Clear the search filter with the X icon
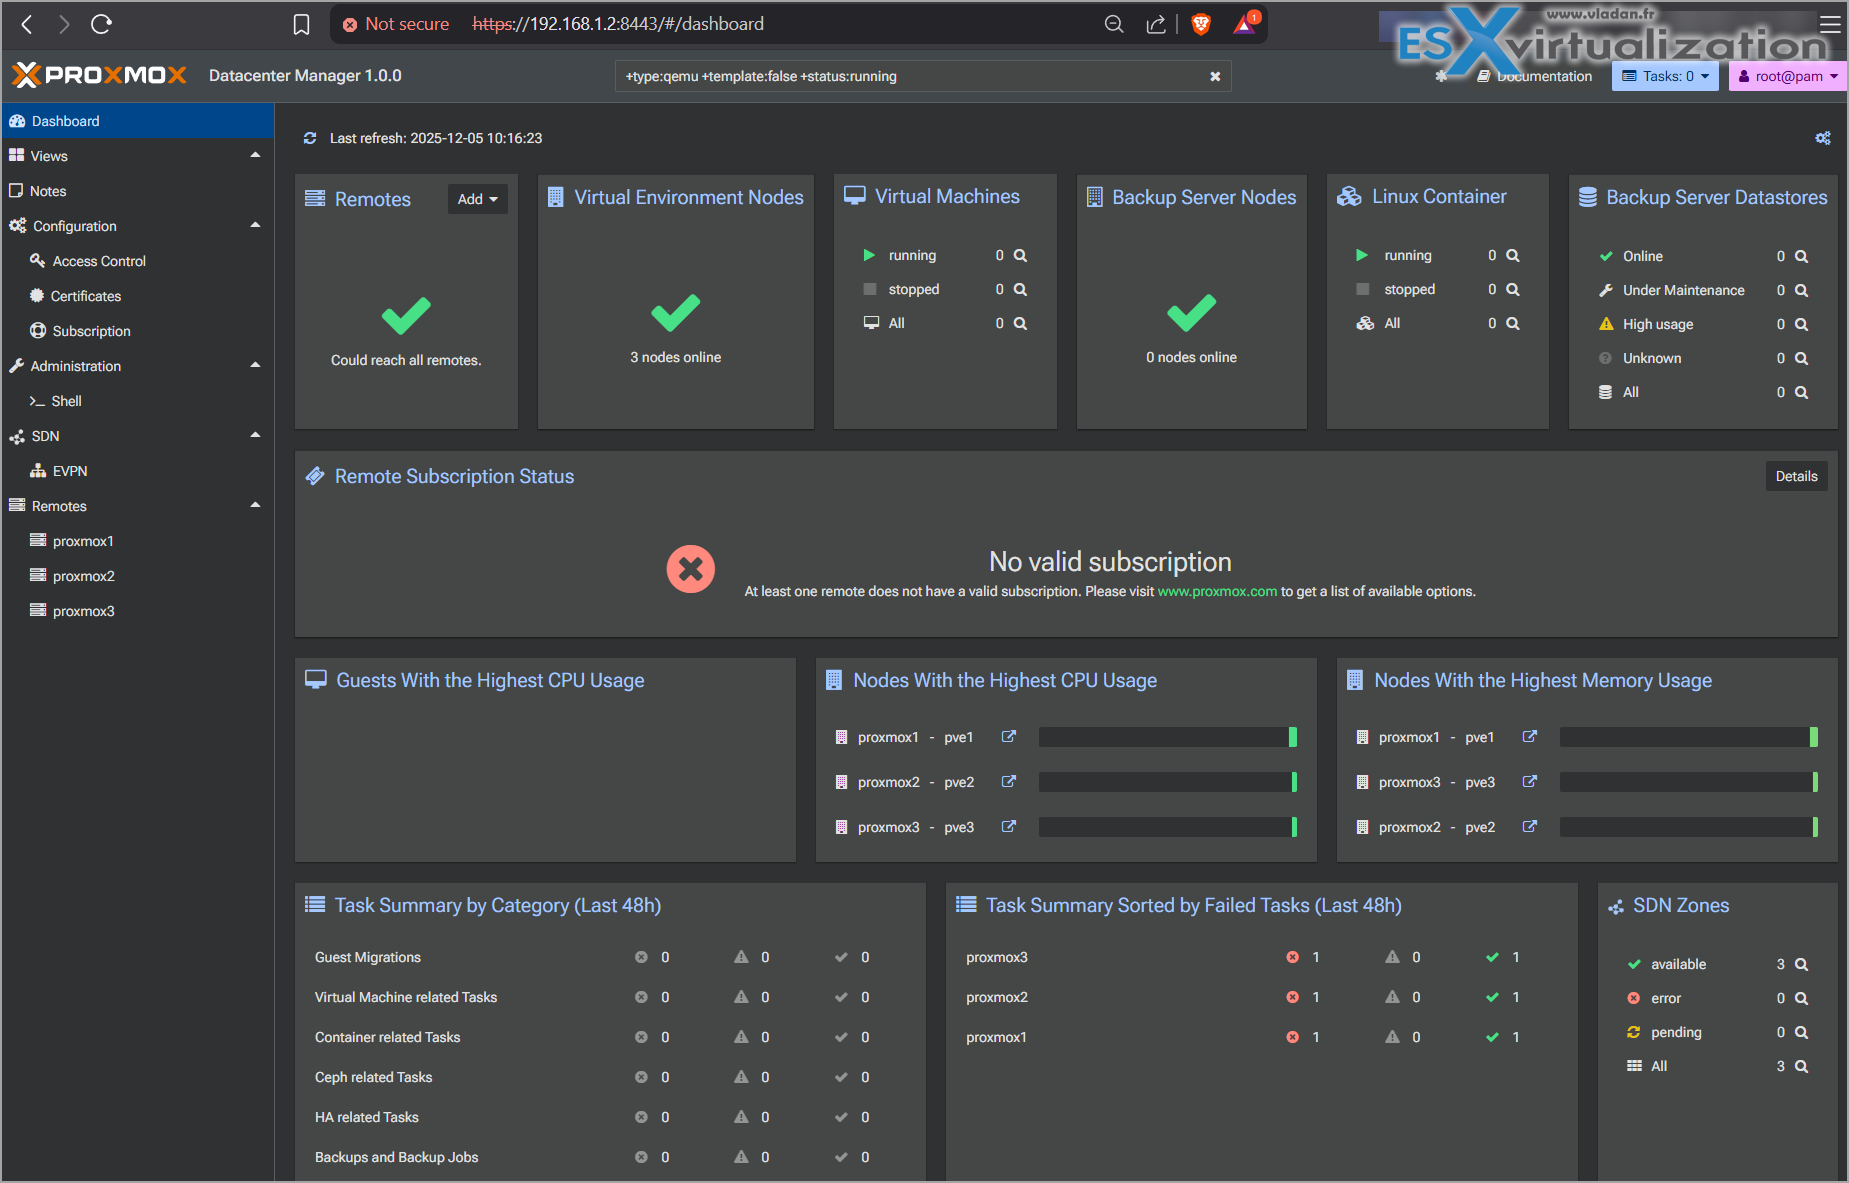 [1215, 76]
